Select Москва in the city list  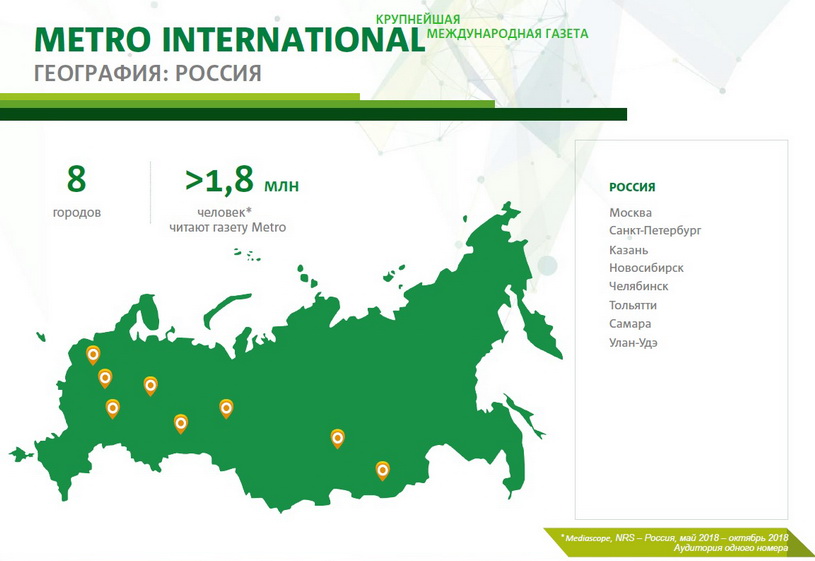630,213
